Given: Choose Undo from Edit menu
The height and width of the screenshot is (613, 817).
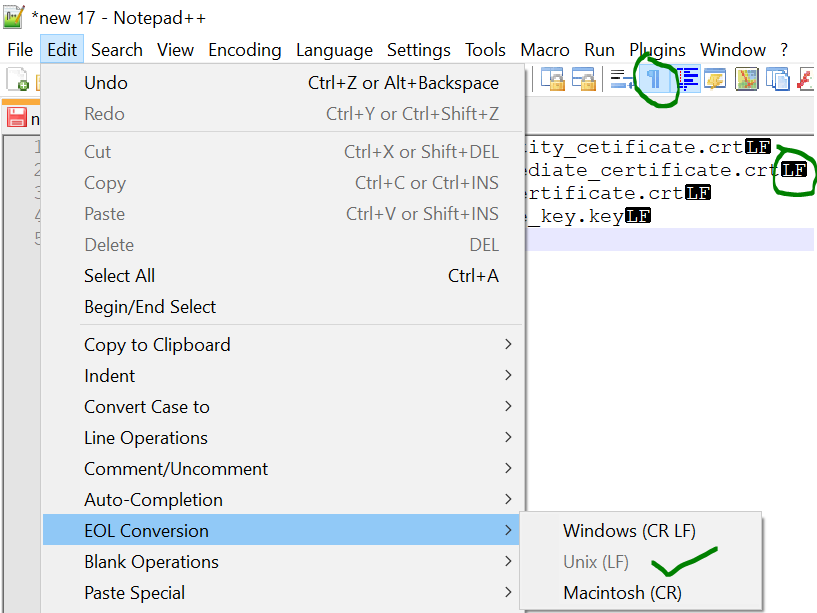Looking at the screenshot, I should point(282,83).
